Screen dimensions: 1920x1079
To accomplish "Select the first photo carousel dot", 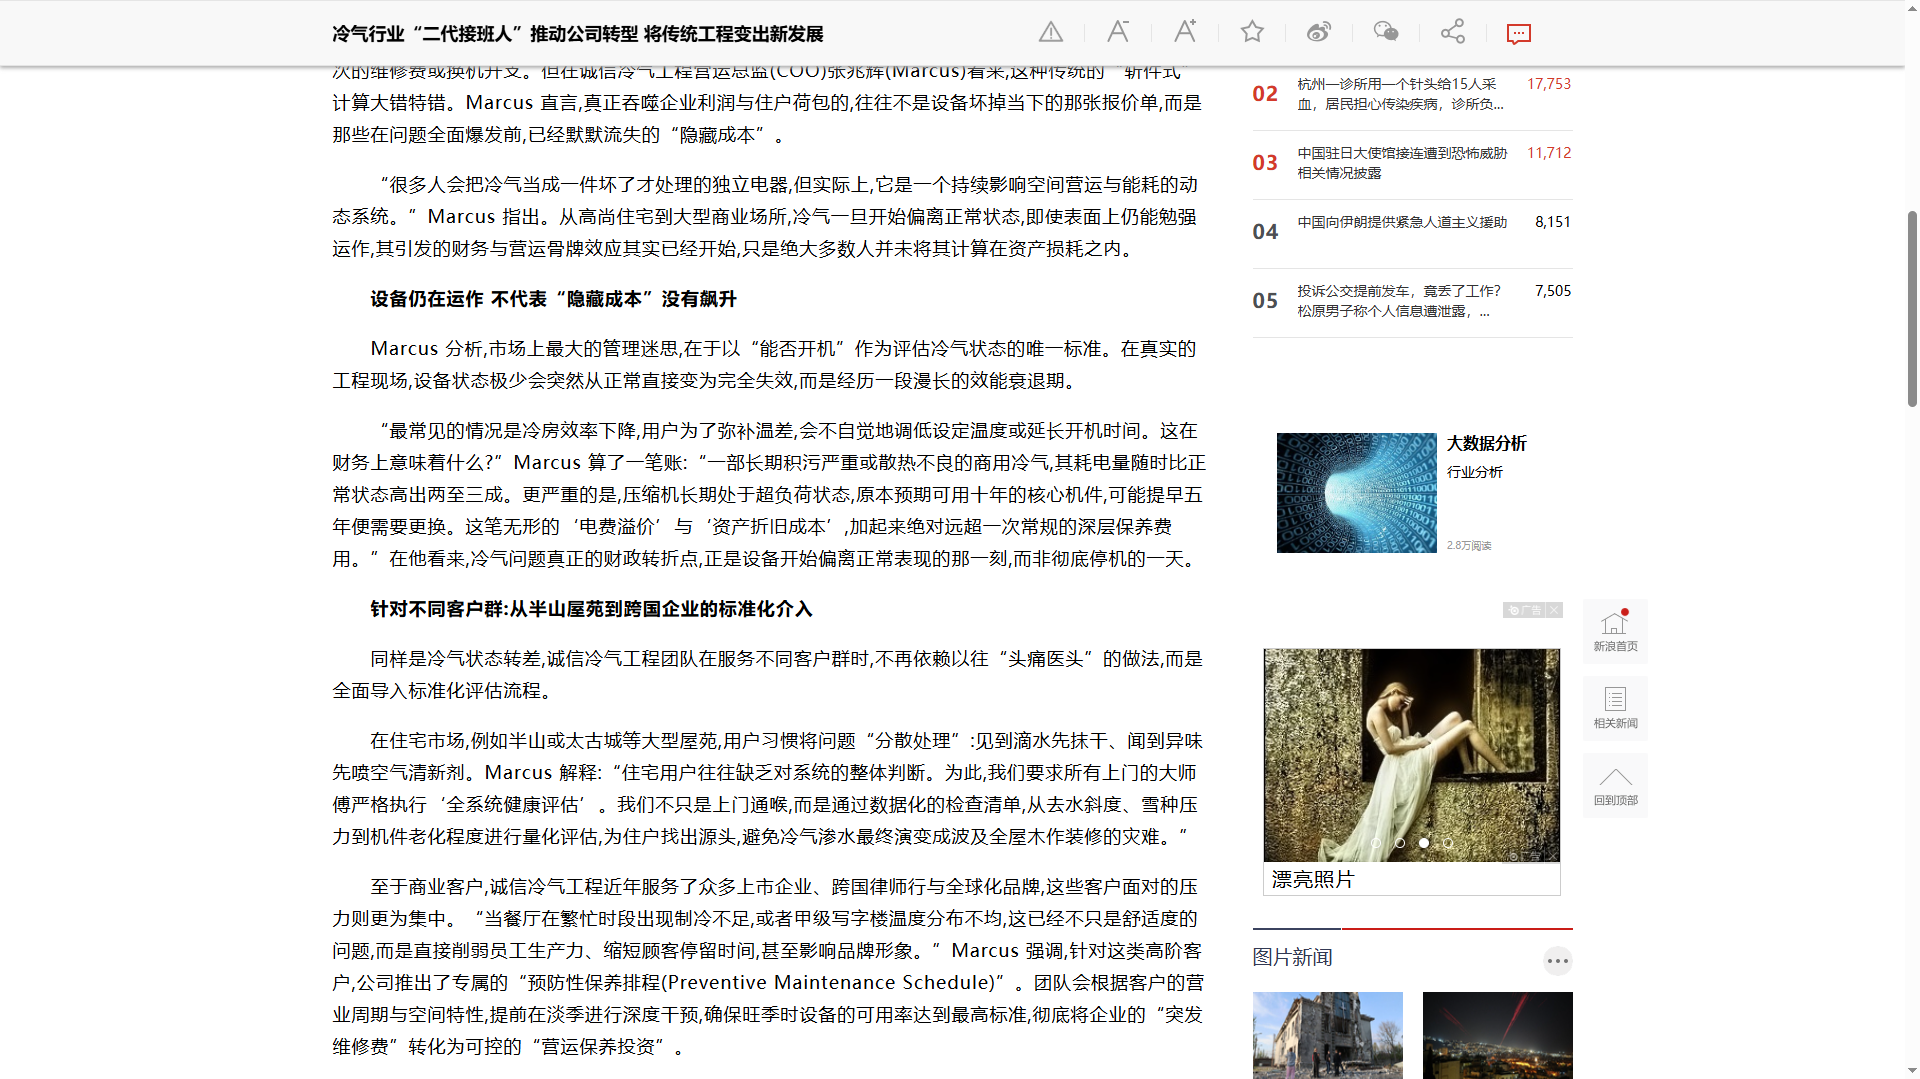I will (1376, 843).
